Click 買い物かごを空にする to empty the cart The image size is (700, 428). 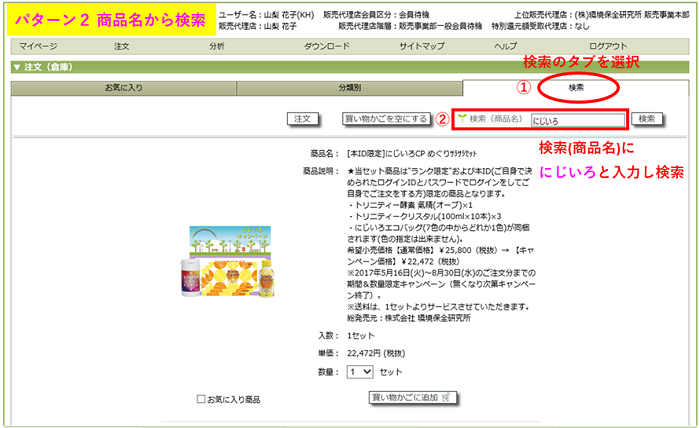pos(386,118)
